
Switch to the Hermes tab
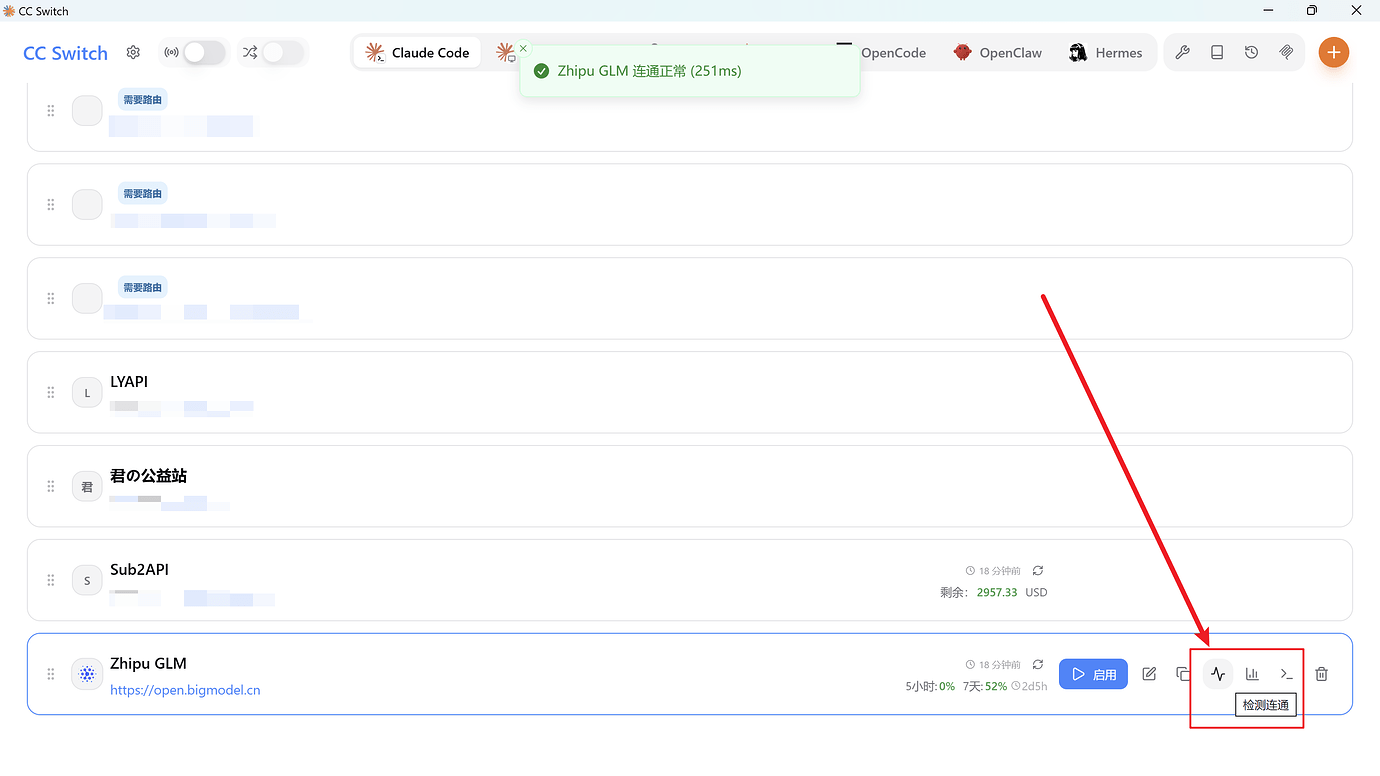coord(1105,53)
